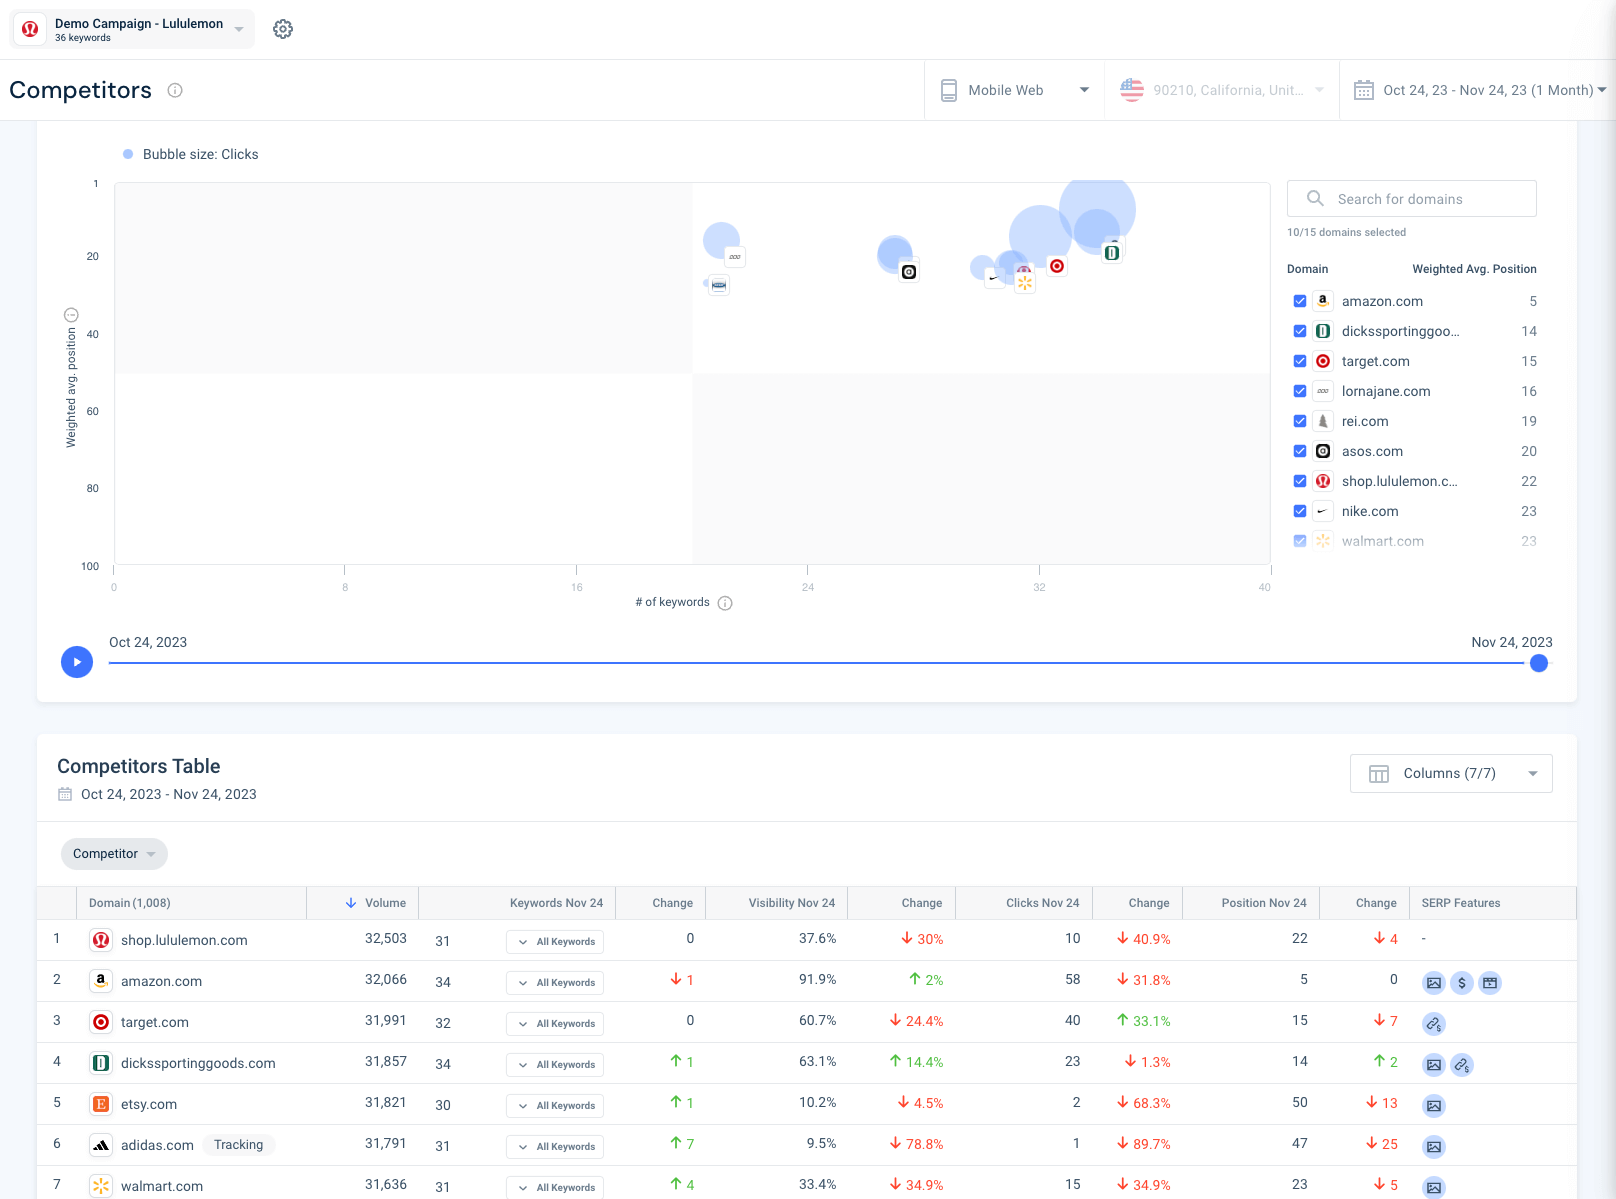1616x1199 pixels.
Task: Uncheck rei.com in the domain list
Action: 1300,421
